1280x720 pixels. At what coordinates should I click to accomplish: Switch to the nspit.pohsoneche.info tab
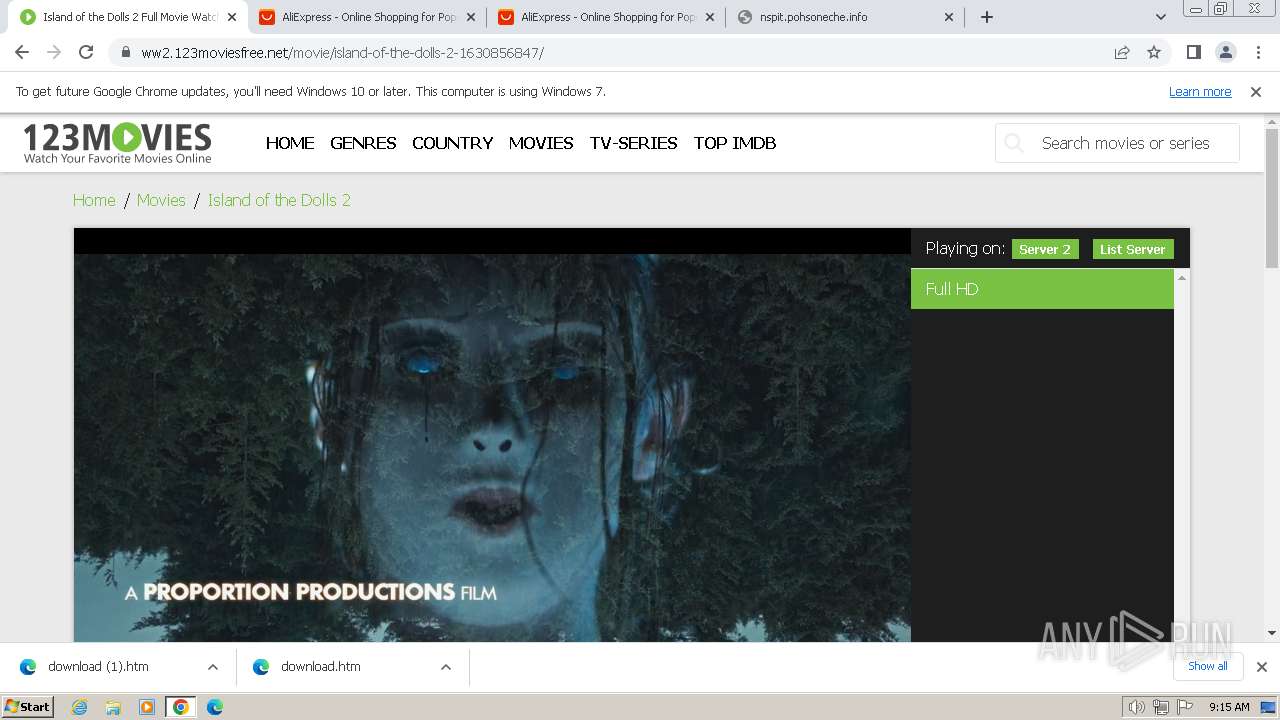[x=846, y=17]
